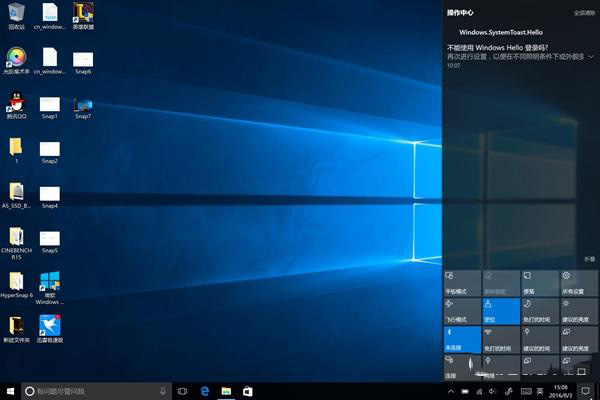Image resolution: width=600 pixels, height=400 pixels.
Task: Select the Snap5 image file
Action: (50, 242)
